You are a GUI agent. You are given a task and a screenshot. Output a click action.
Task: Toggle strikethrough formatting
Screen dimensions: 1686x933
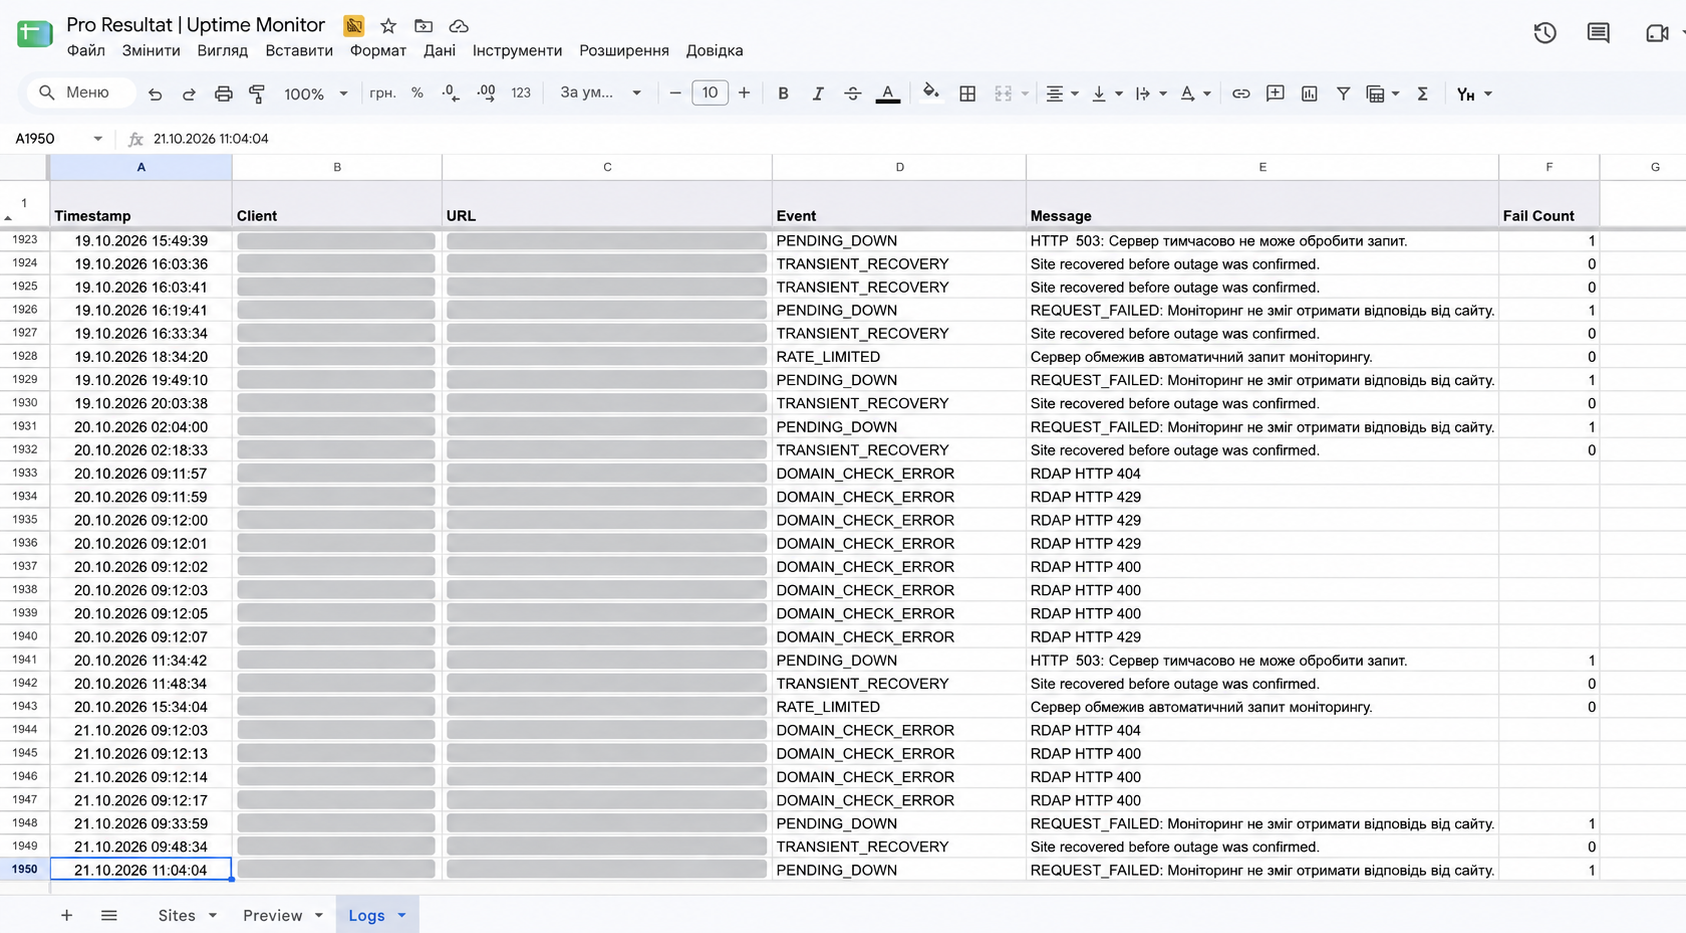pos(852,94)
